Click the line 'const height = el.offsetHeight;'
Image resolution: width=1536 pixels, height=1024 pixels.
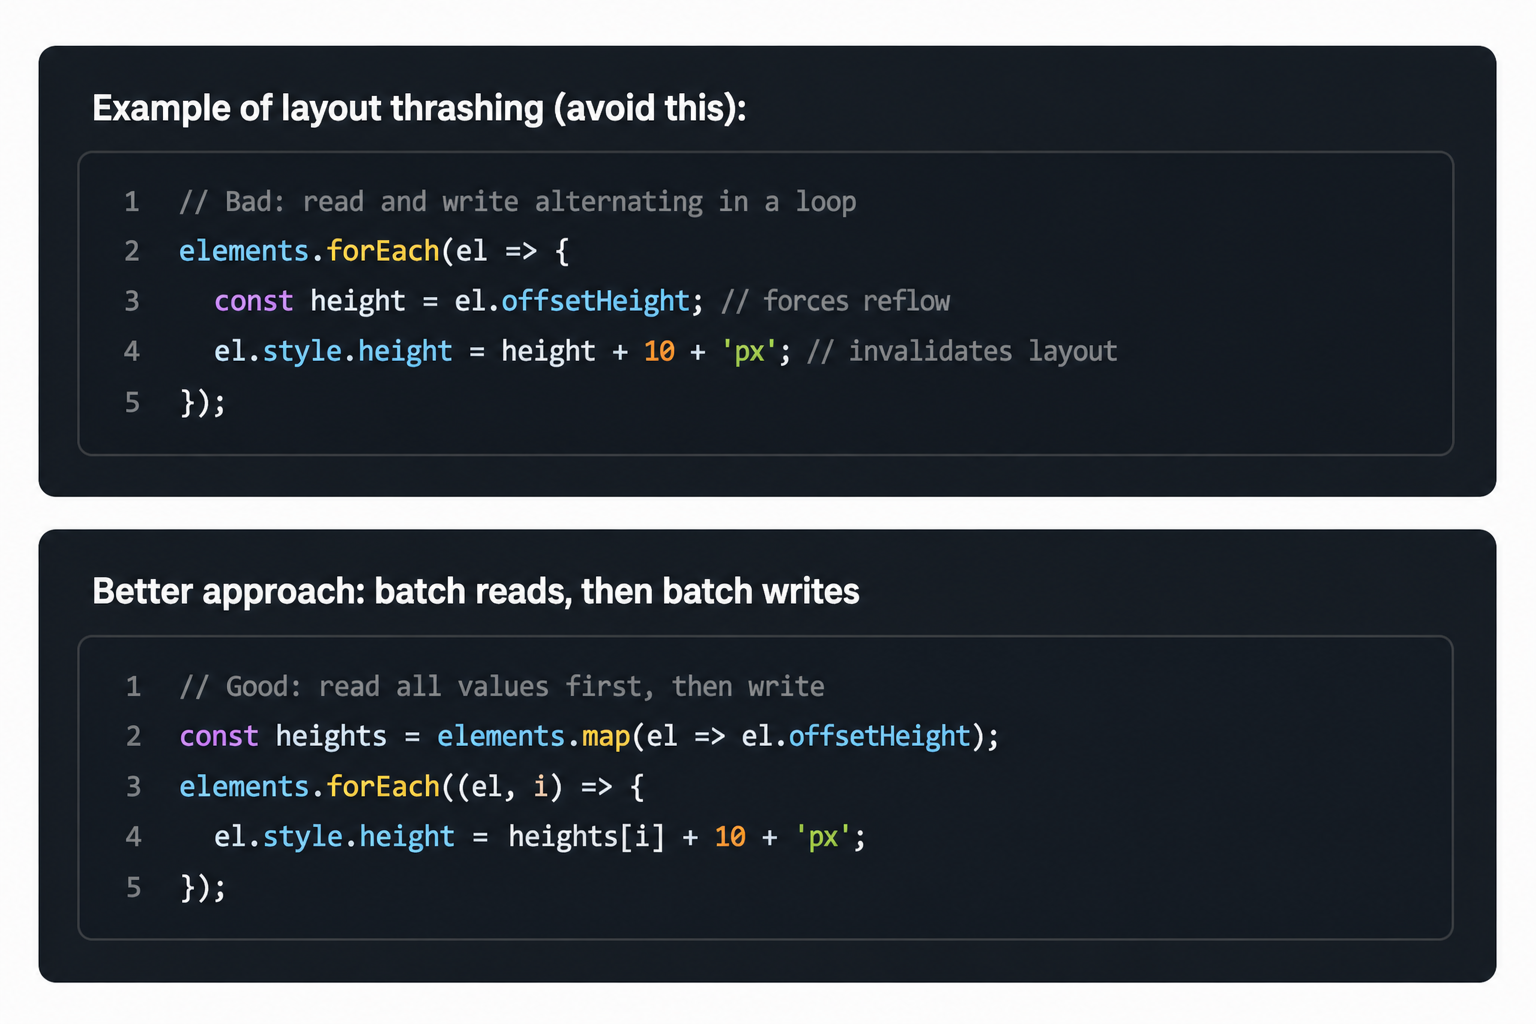point(459,301)
